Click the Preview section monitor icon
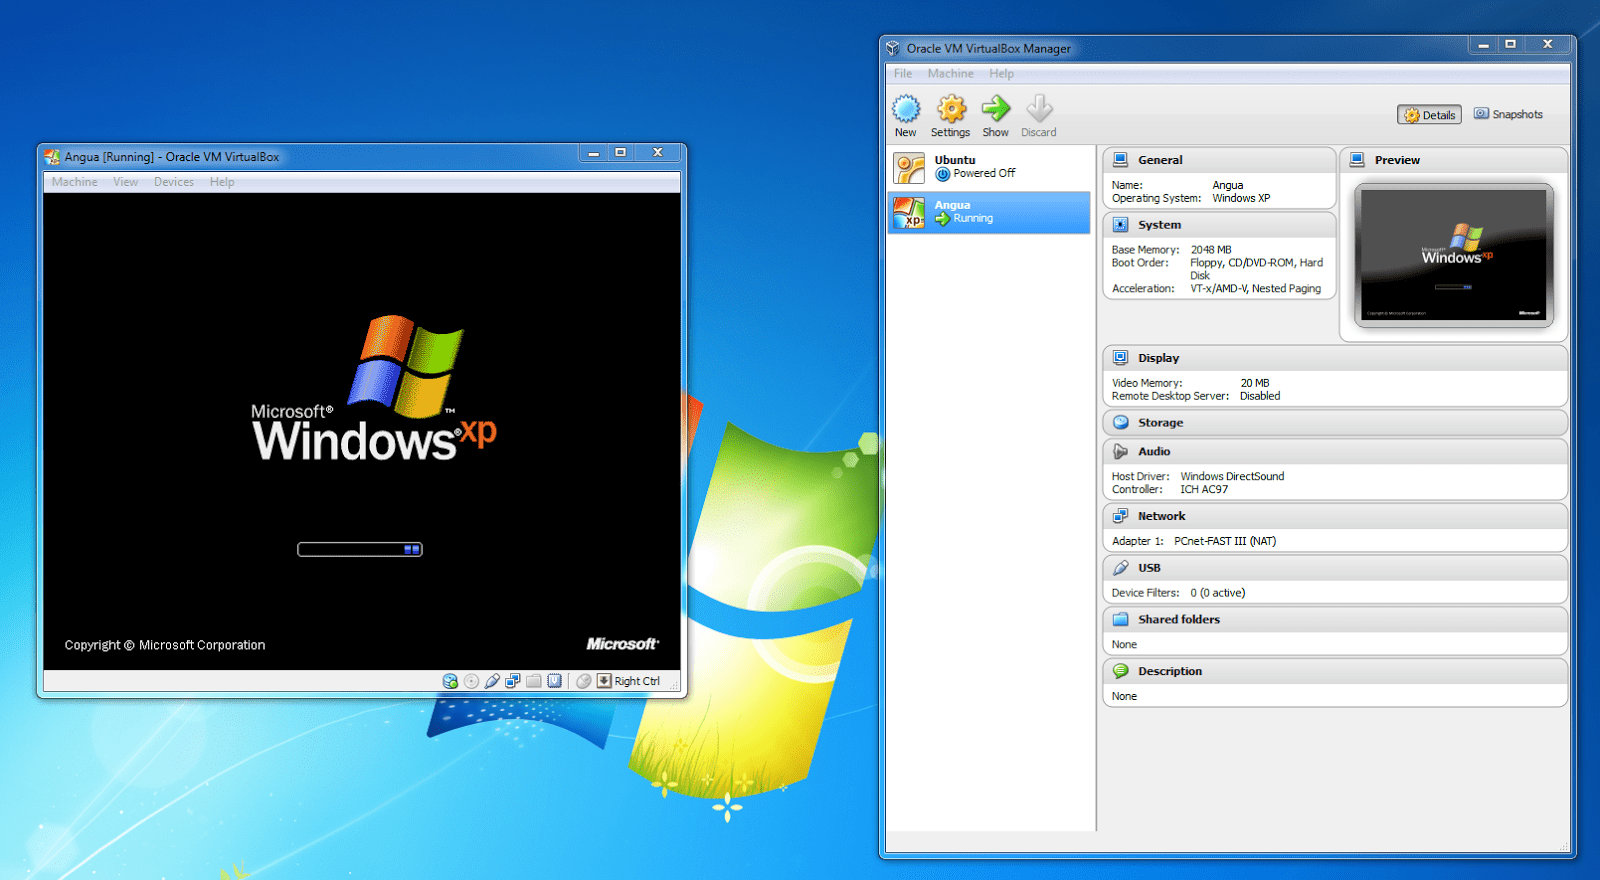Image resolution: width=1600 pixels, height=880 pixels. 1358,160
